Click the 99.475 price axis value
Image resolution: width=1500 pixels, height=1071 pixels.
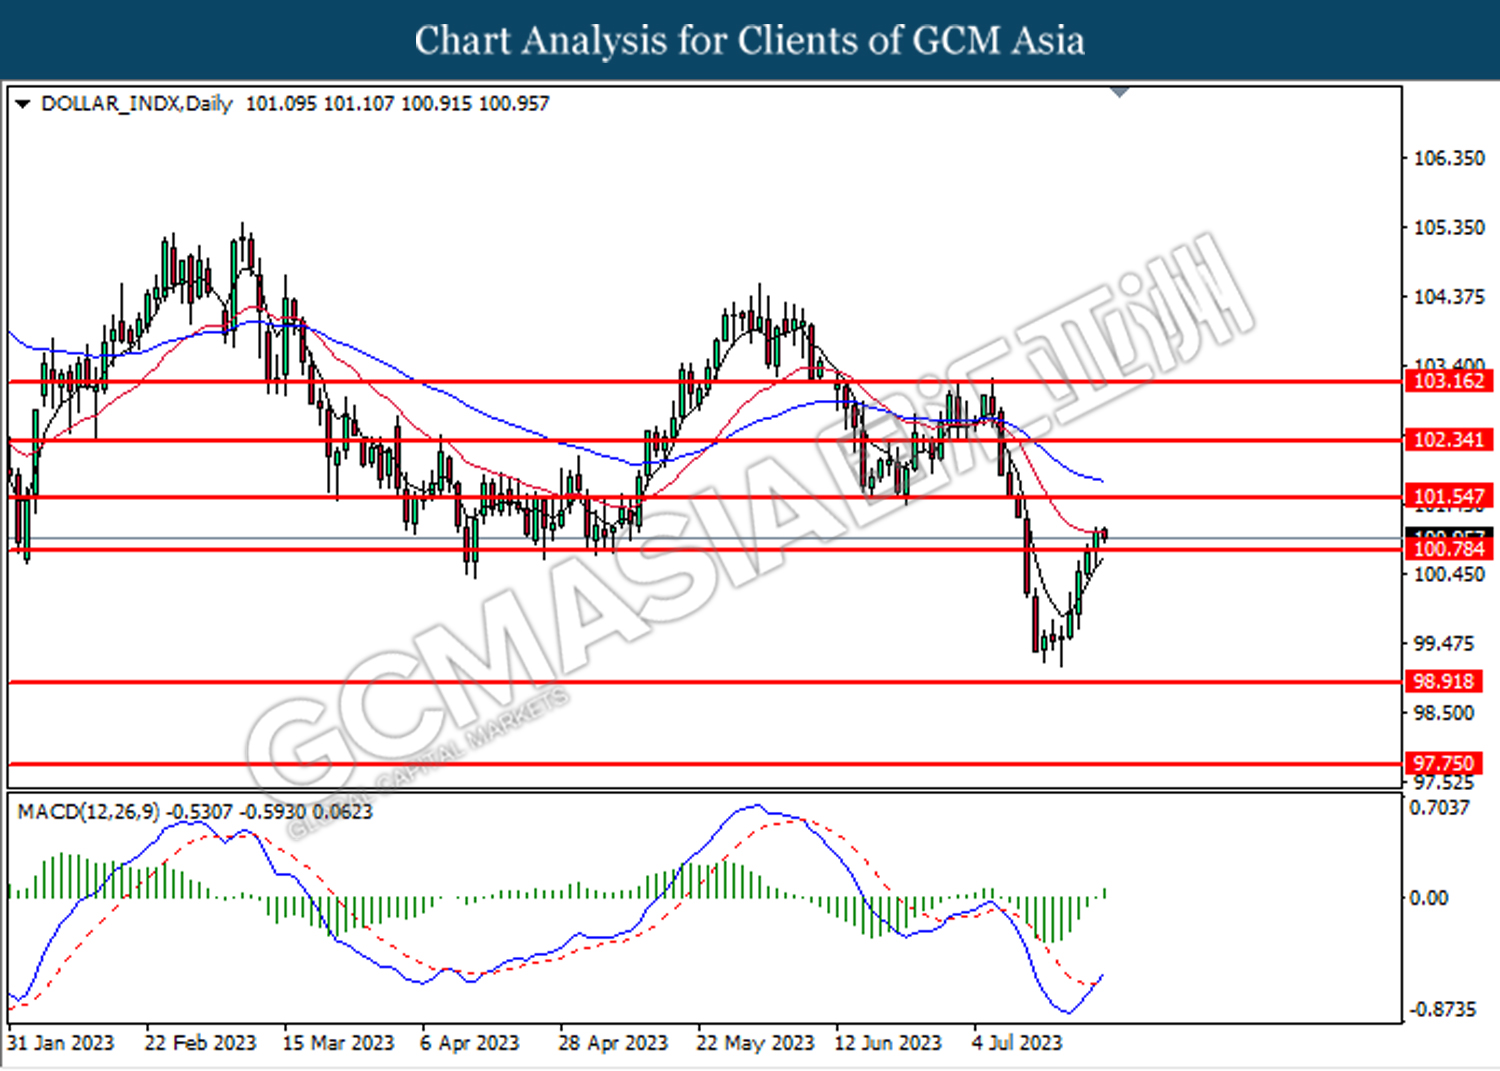(x=1443, y=643)
